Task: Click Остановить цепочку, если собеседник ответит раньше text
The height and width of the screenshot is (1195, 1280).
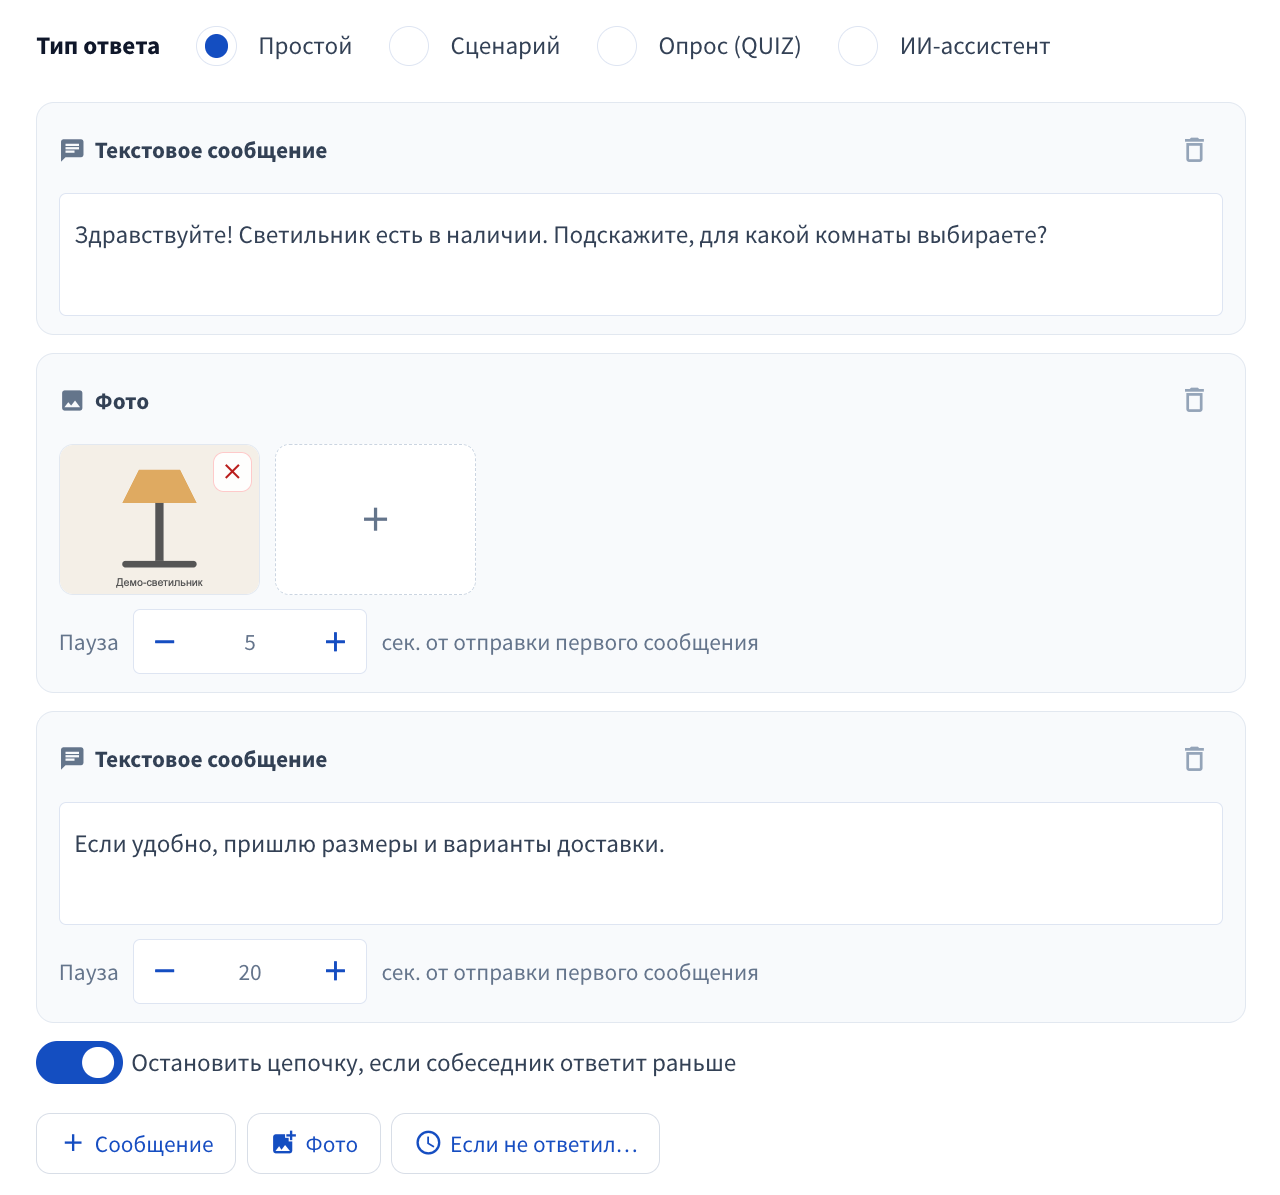Action: click(x=434, y=1063)
